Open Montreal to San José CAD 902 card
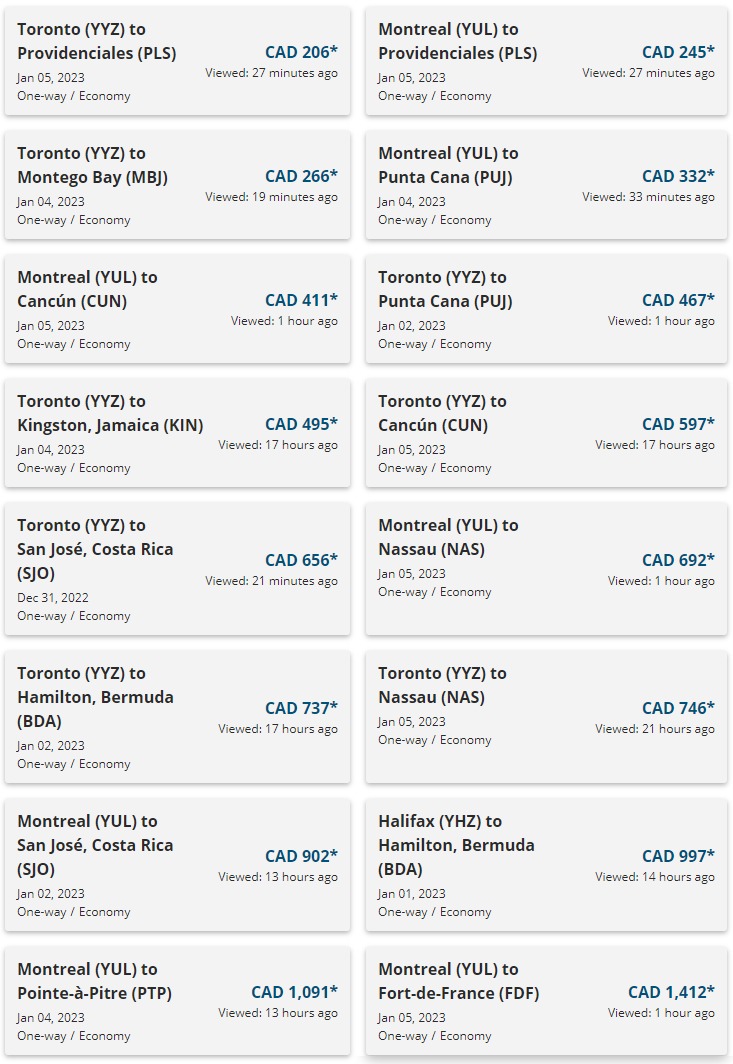This screenshot has width=733, height=1064. click(x=177, y=865)
